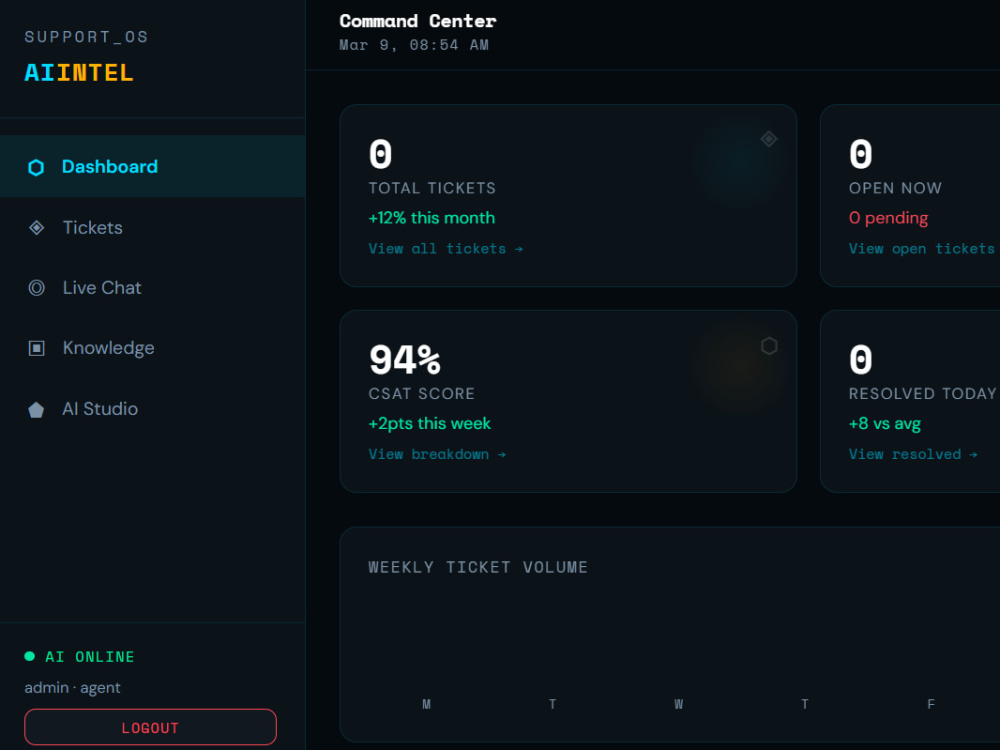
Task: Click the +2pts this week text
Action: coord(430,423)
